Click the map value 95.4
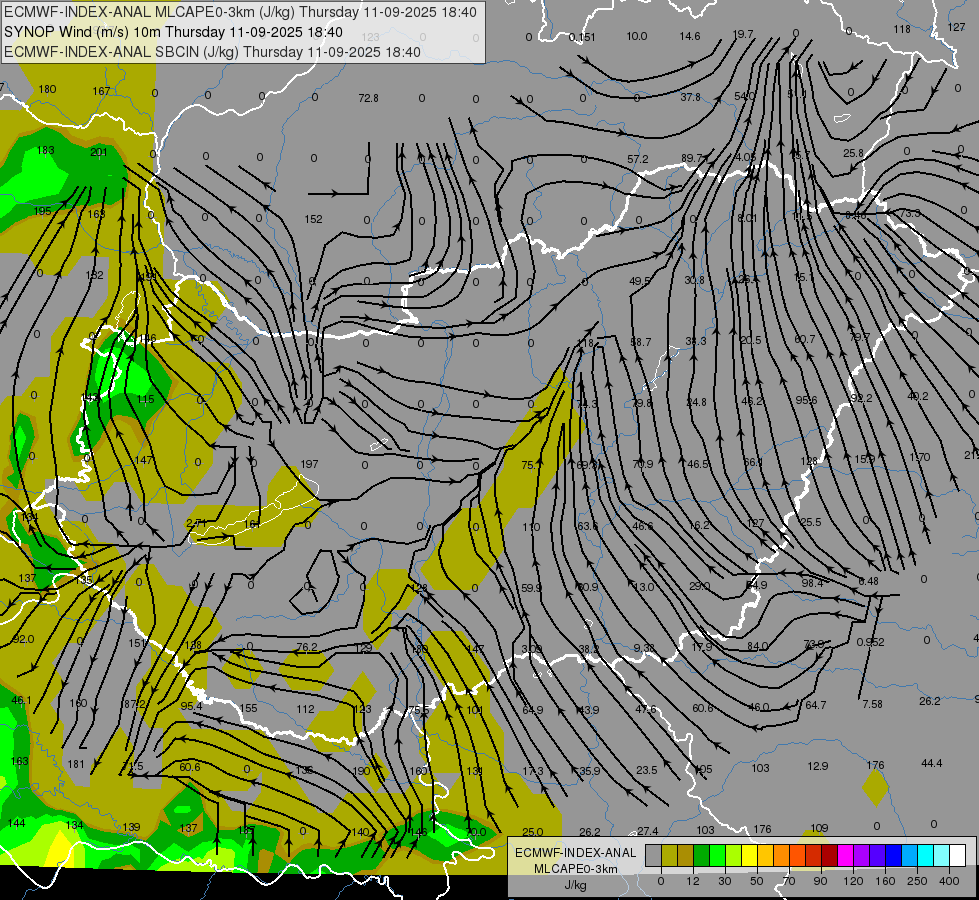The height and width of the screenshot is (900, 979). (x=191, y=706)
